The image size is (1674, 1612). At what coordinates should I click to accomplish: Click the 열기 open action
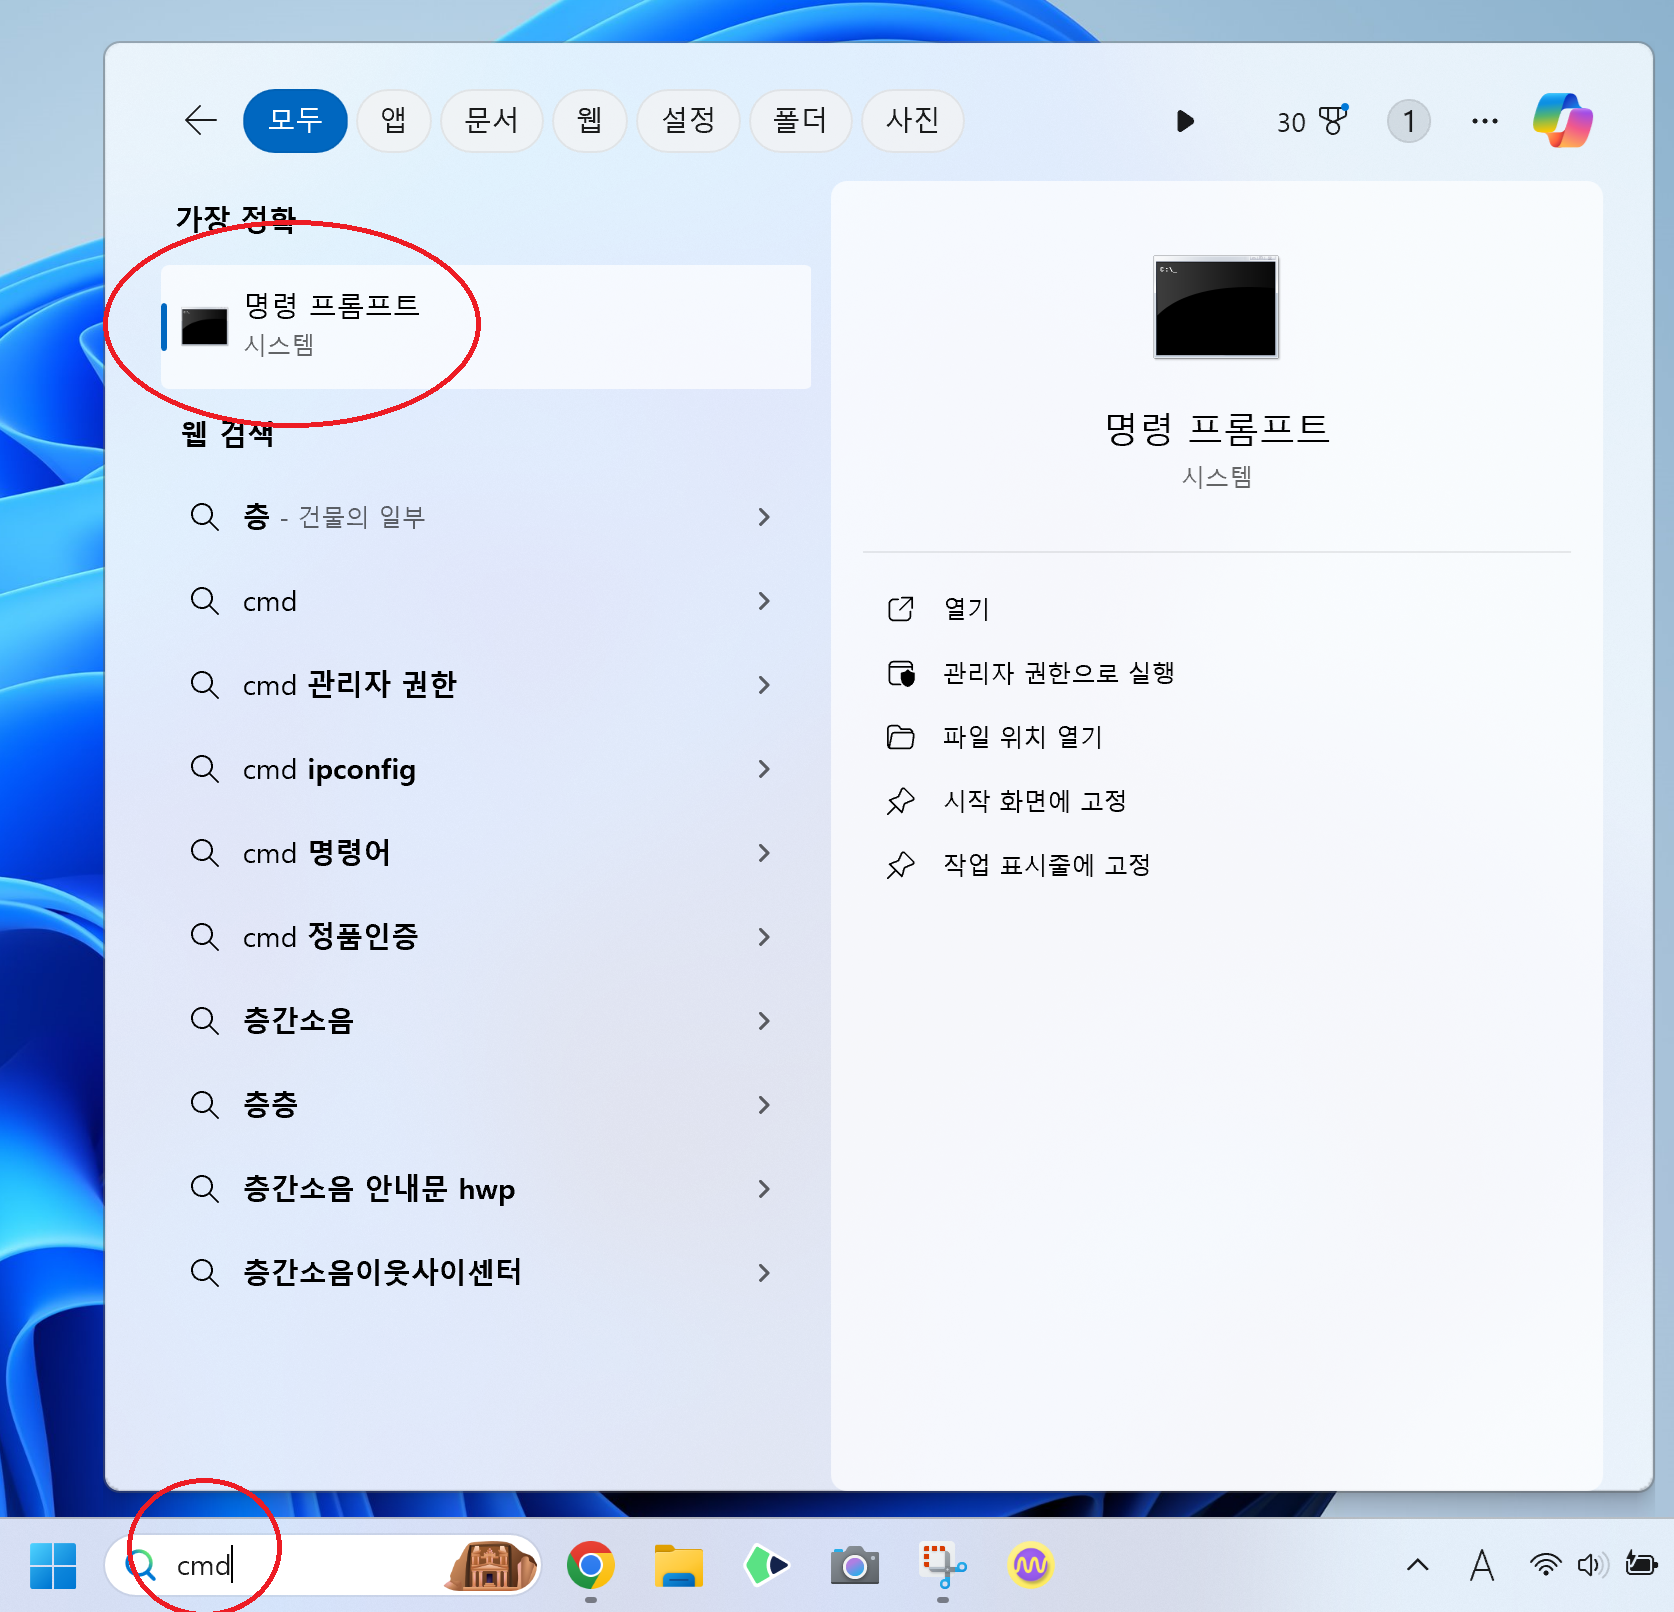point(967,609)
